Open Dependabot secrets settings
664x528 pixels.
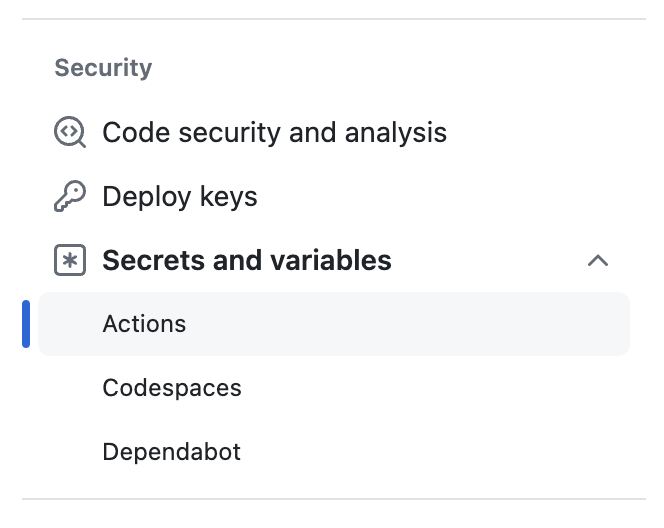click(x=171, y=452)
